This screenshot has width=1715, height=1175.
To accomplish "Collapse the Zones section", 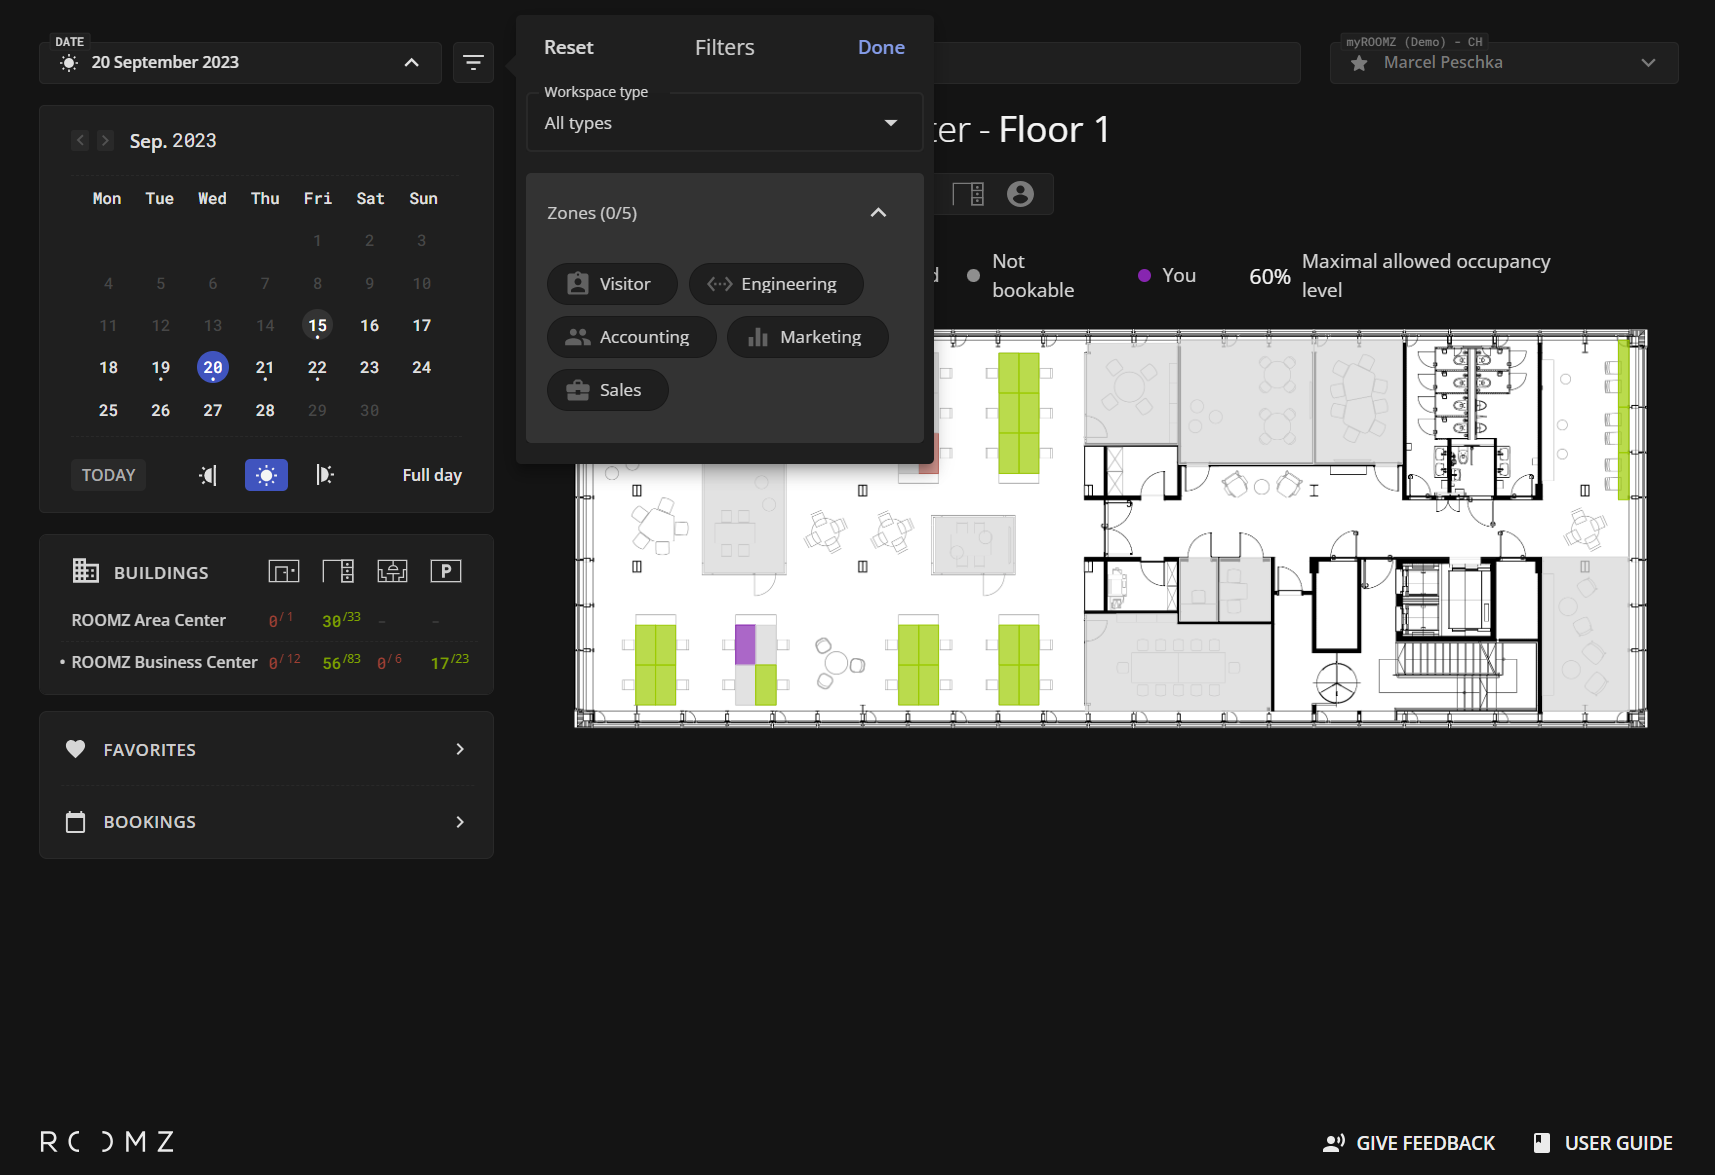I will [x=878, y=213].
